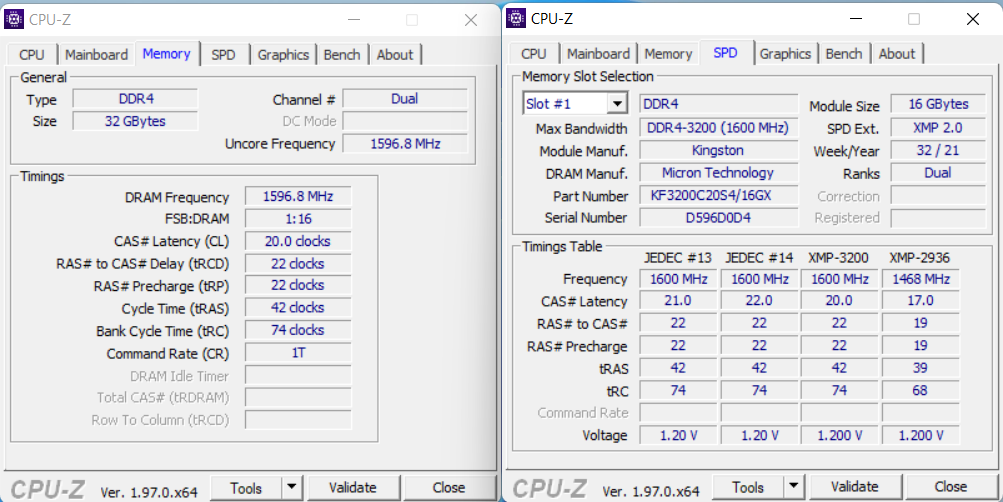Image resolution: width=1003 pixels, height=502 pixels.
Task: Close the right CPU-Z window via X
Action: (x=973, y=19)
